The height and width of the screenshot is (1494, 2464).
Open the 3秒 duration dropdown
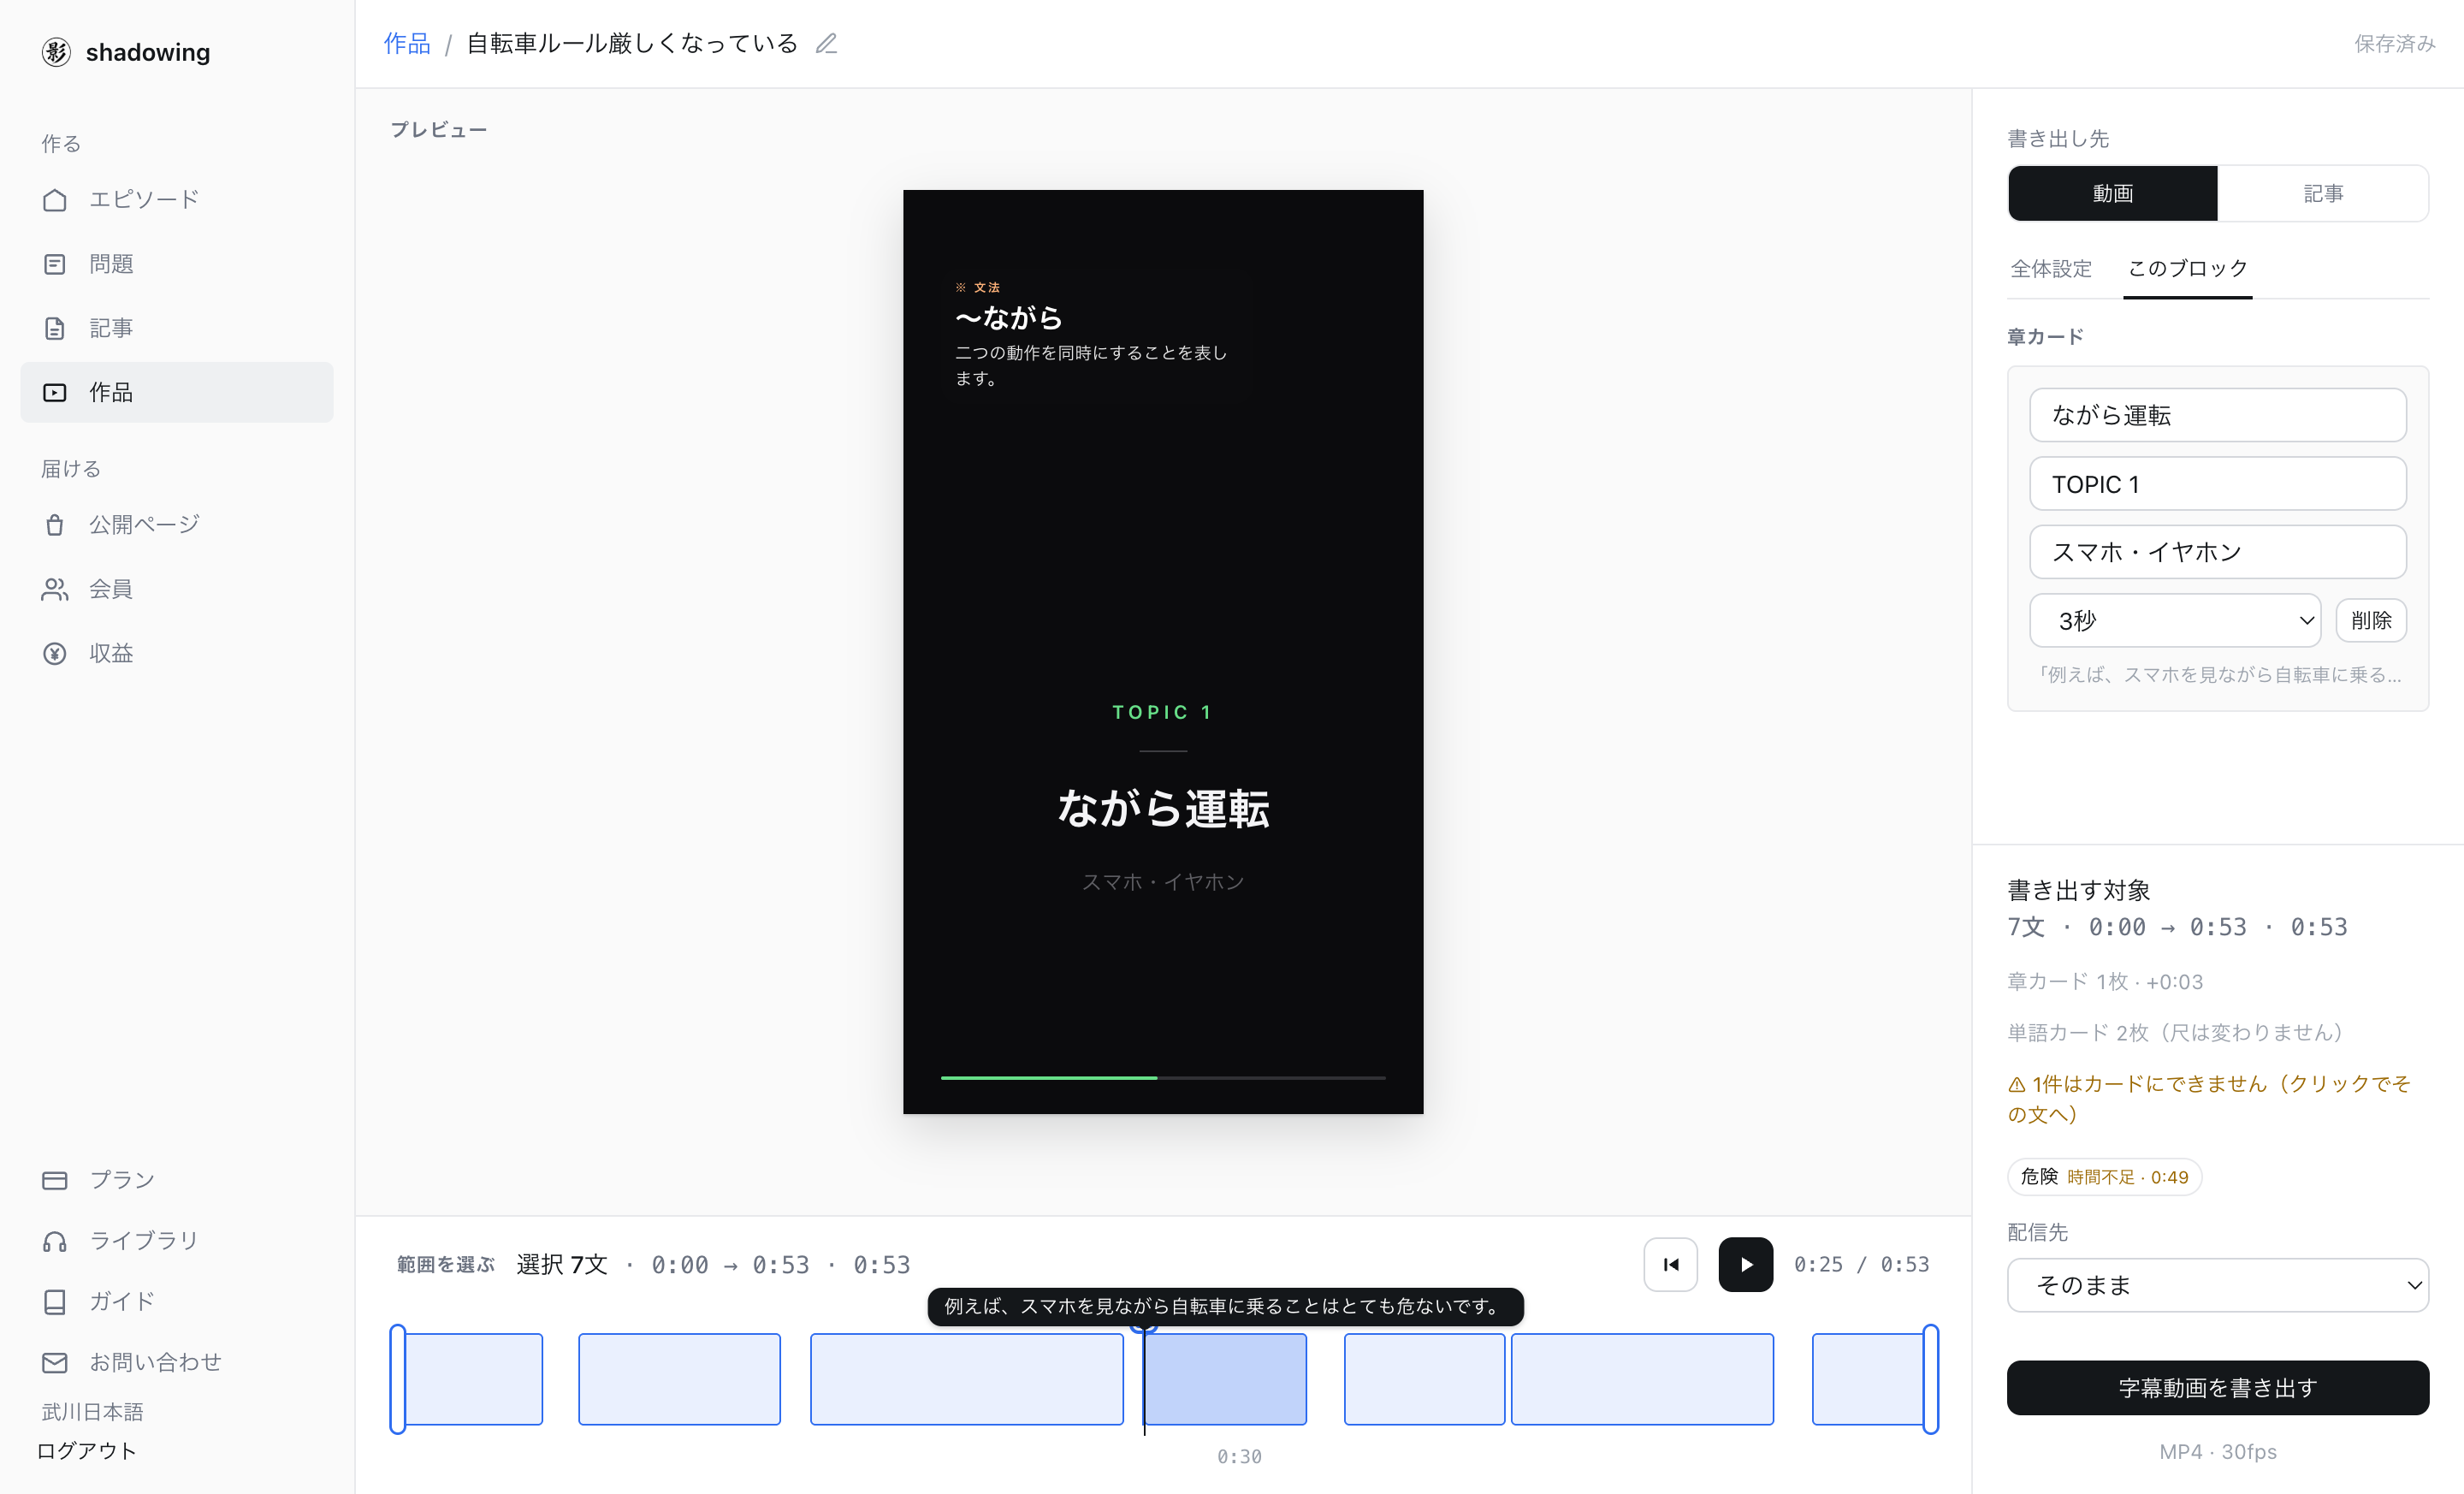2175,621
